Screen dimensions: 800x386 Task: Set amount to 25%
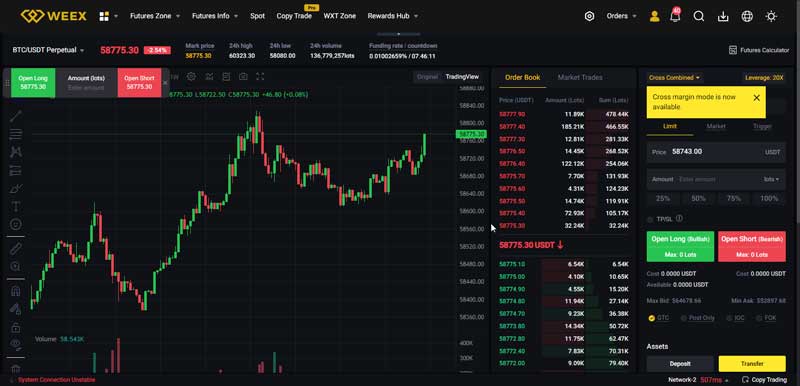coord(663,198)
